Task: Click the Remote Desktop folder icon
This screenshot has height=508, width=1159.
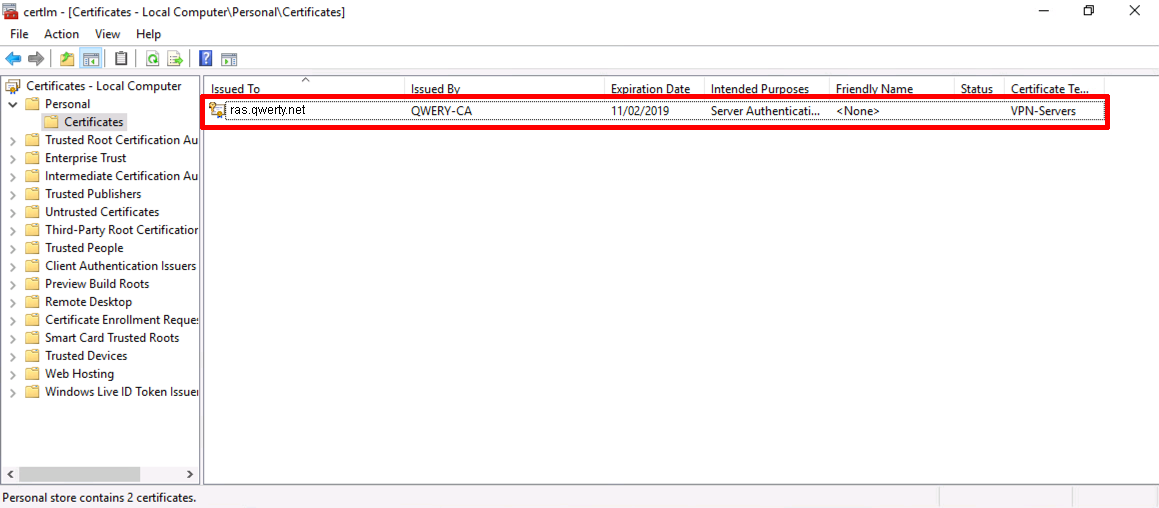Action: 32,302
